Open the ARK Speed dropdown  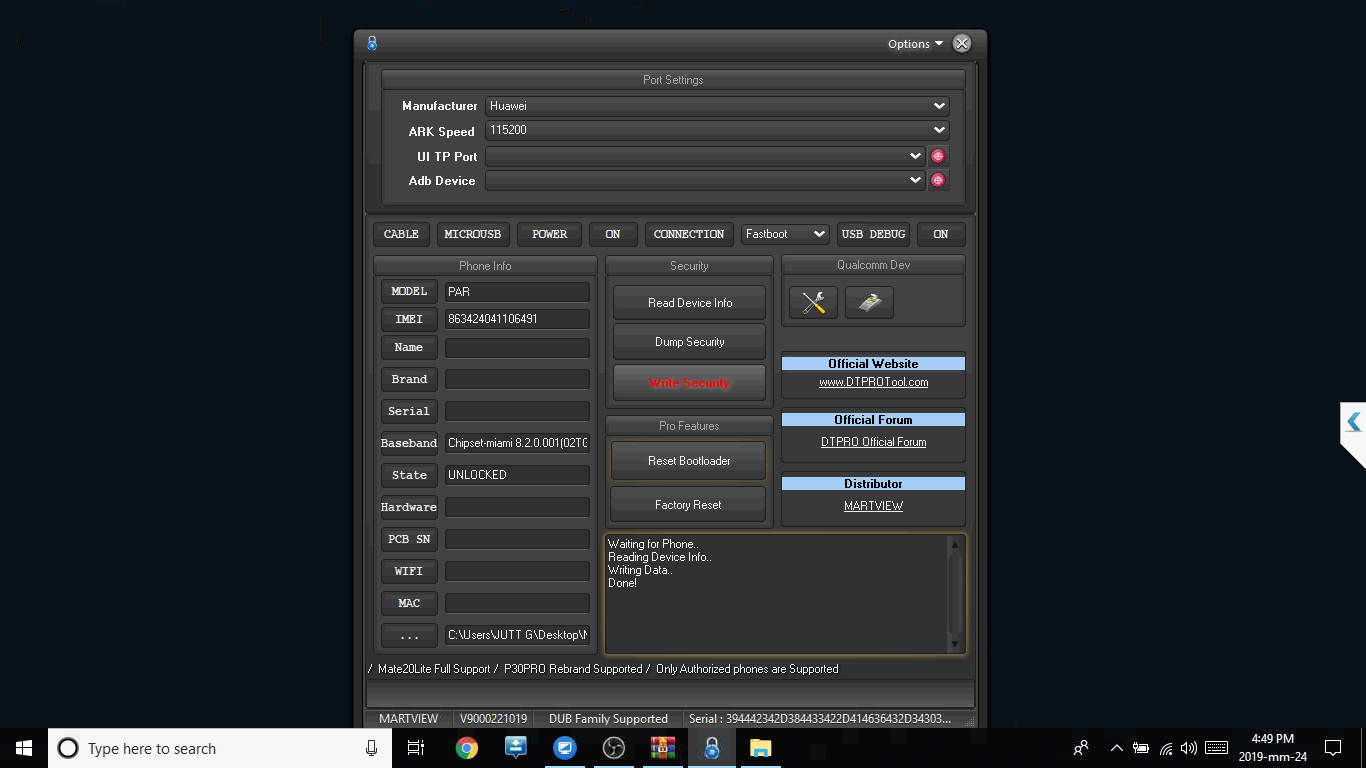(x=717, y=130)
